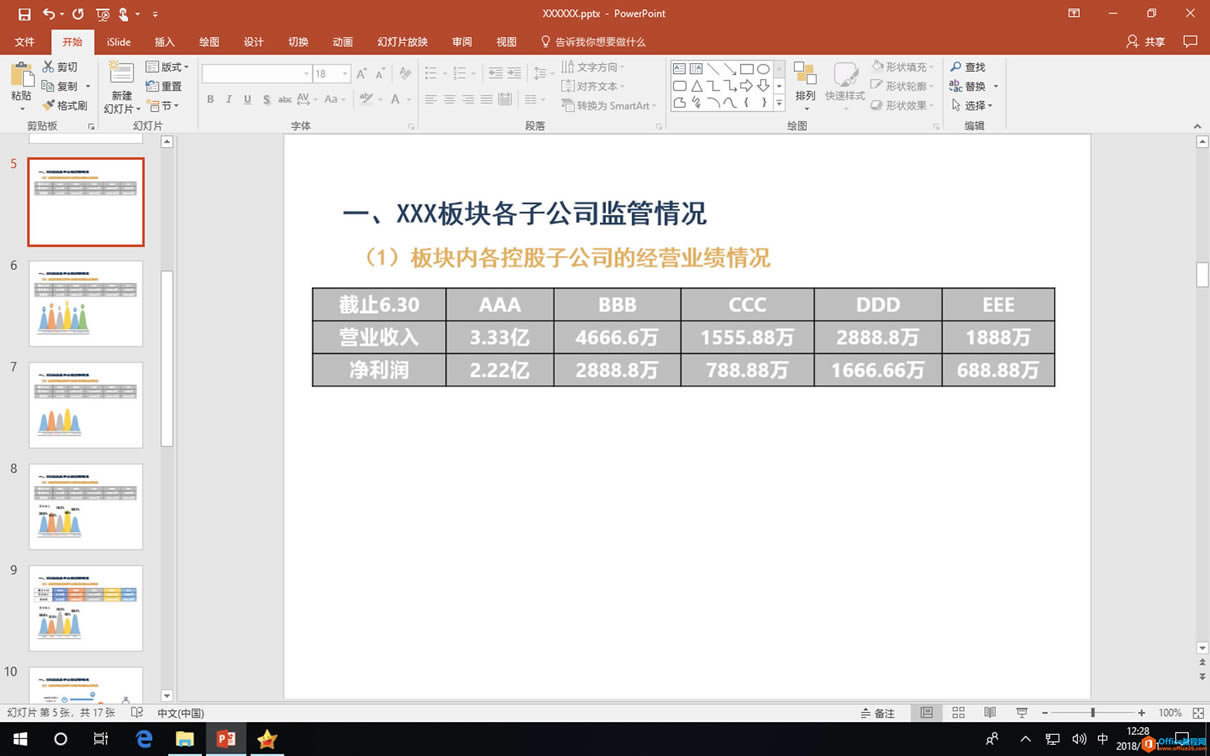Open the shapes gallery More arrow

[779, 102]
